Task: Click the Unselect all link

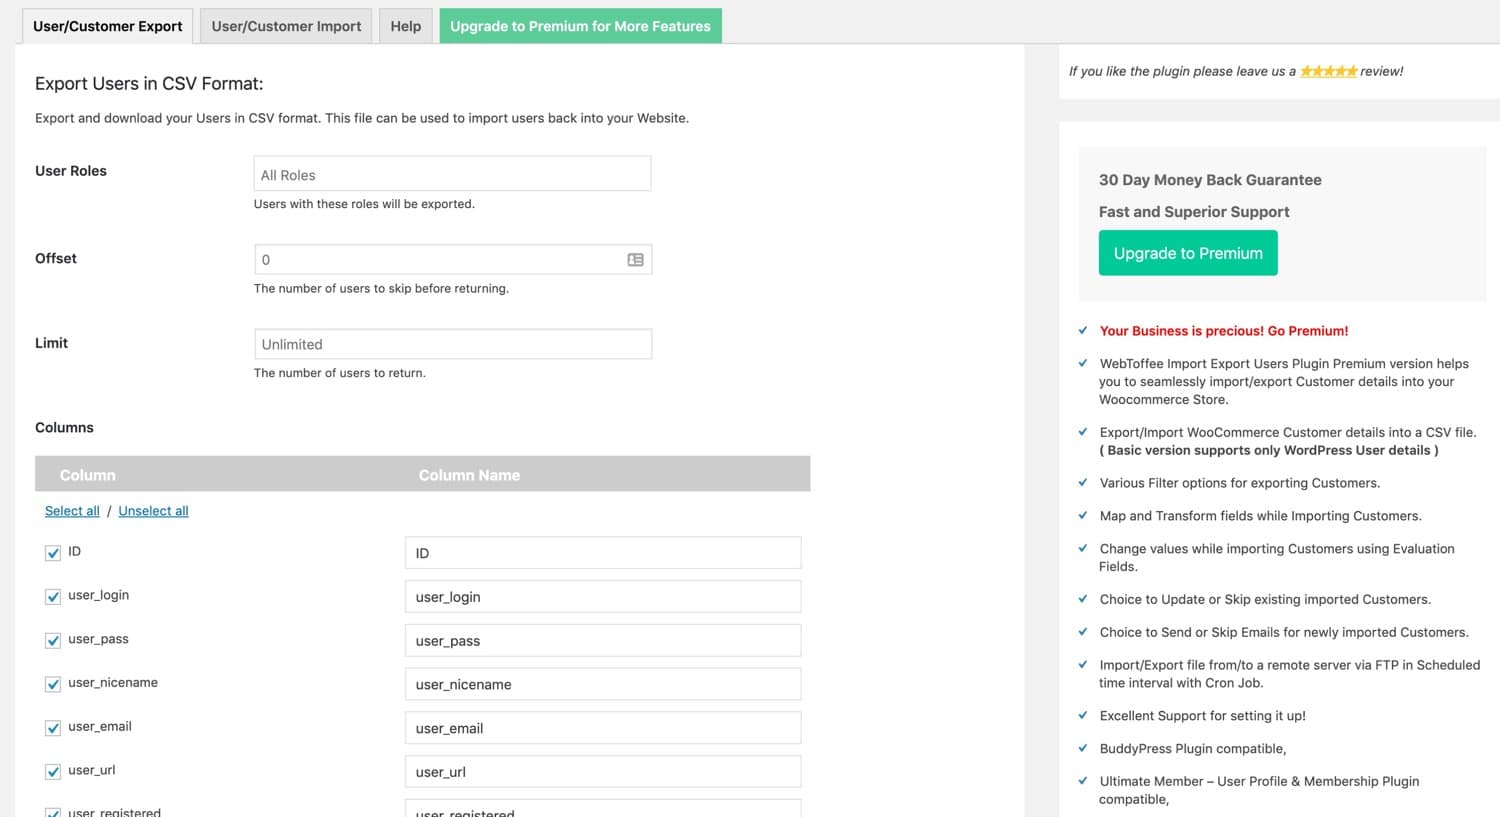Action: point(152,510)
